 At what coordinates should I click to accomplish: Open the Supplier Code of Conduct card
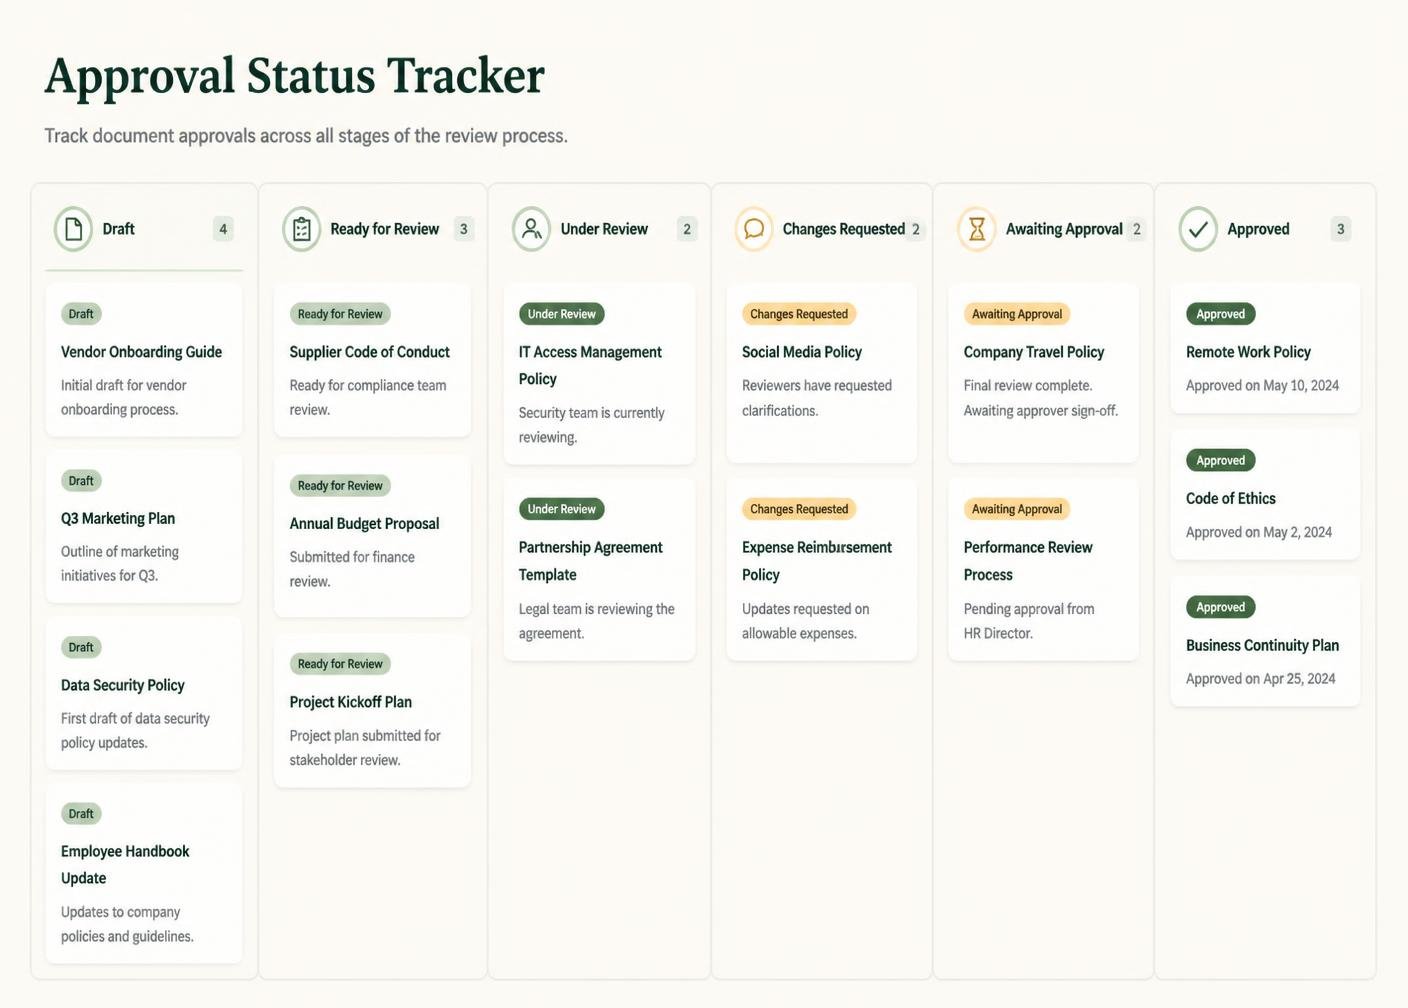372,360
